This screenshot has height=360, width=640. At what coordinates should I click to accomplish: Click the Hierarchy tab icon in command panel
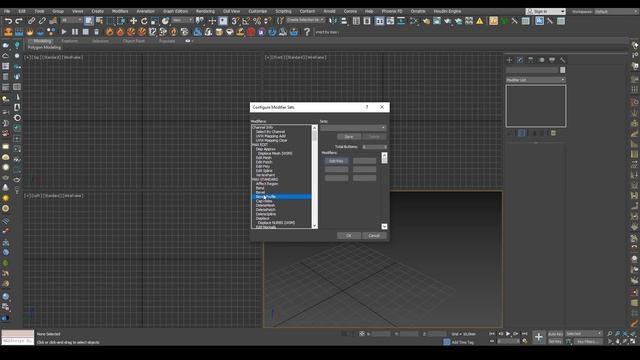[x=530, y=60]
